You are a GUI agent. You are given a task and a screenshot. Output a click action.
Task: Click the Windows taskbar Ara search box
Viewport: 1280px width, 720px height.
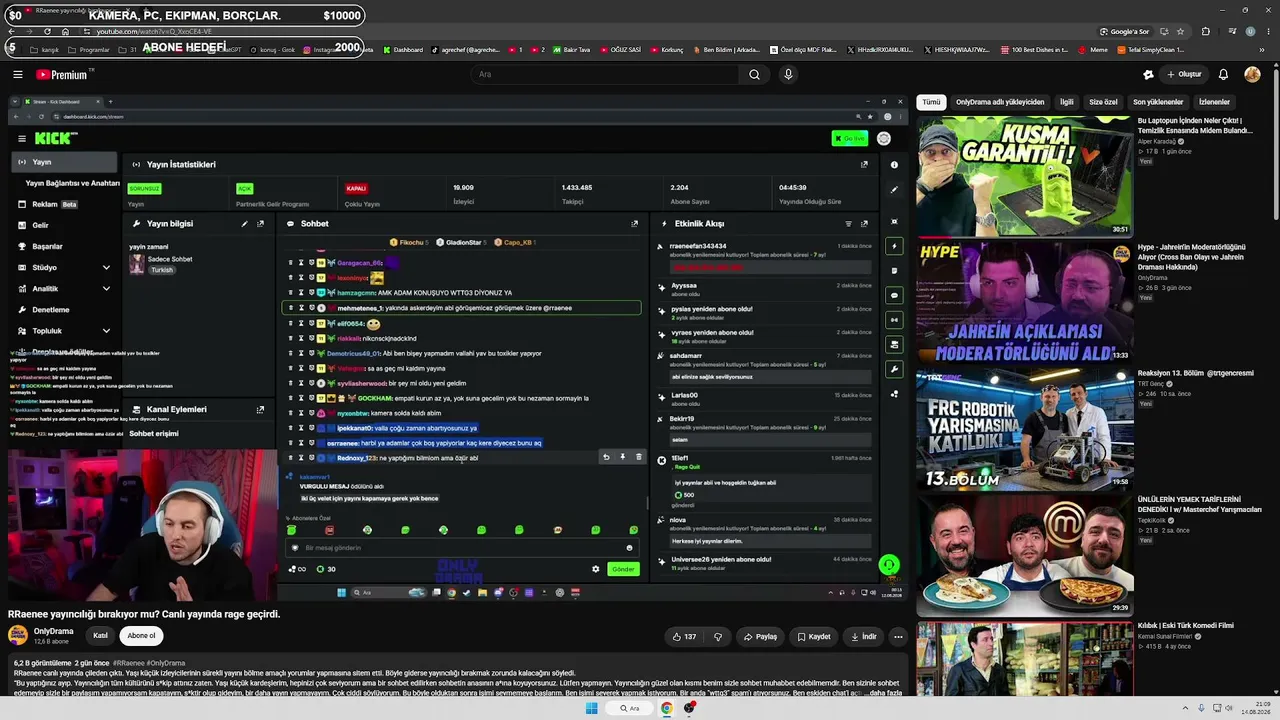[x=629, y=708]
